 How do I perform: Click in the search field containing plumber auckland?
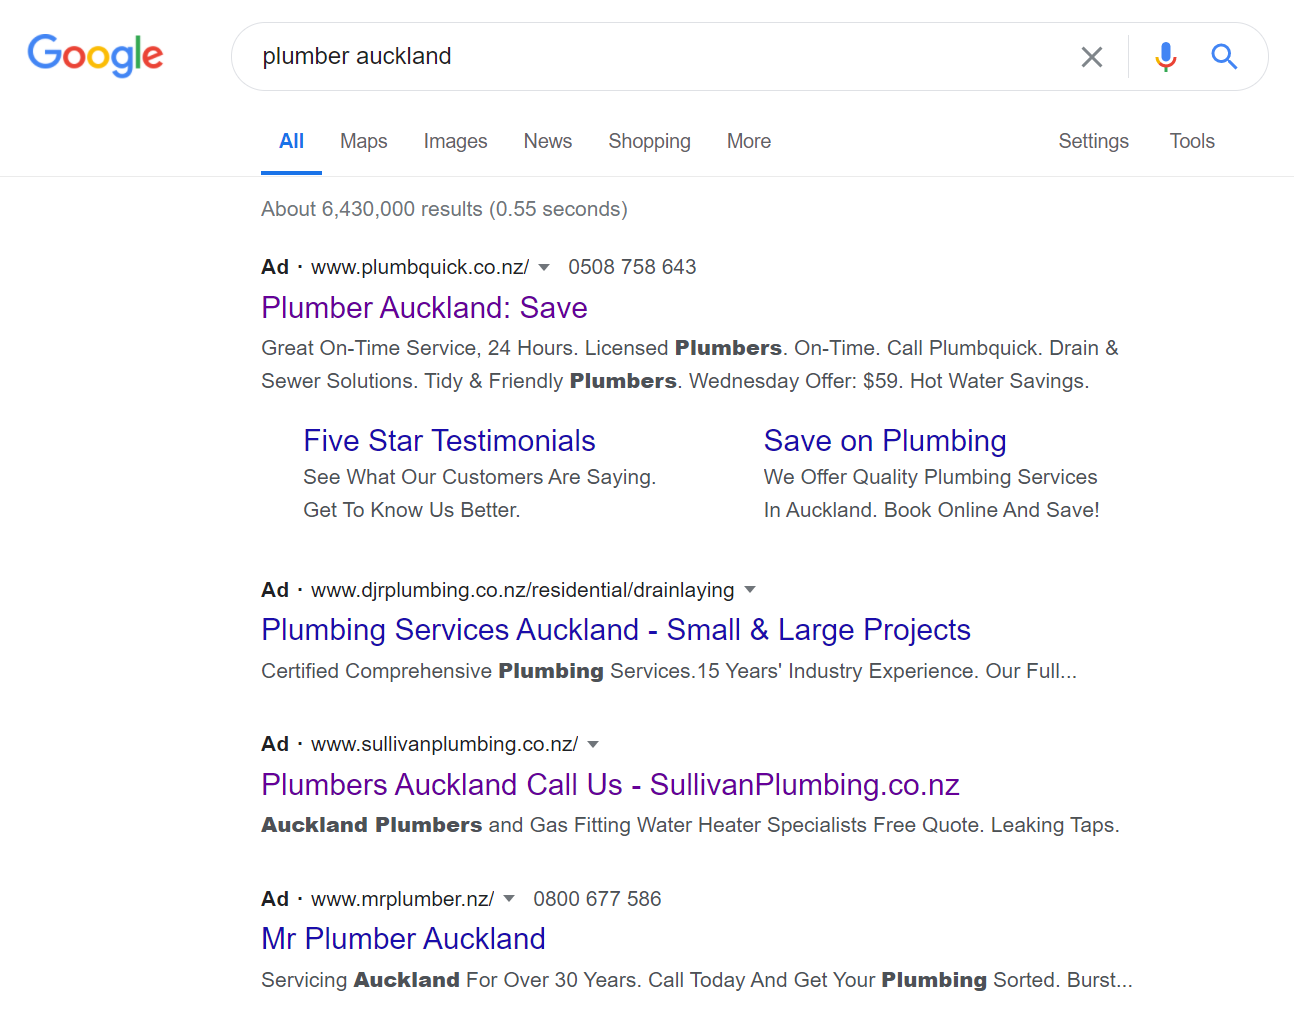(x=650, y=57)
